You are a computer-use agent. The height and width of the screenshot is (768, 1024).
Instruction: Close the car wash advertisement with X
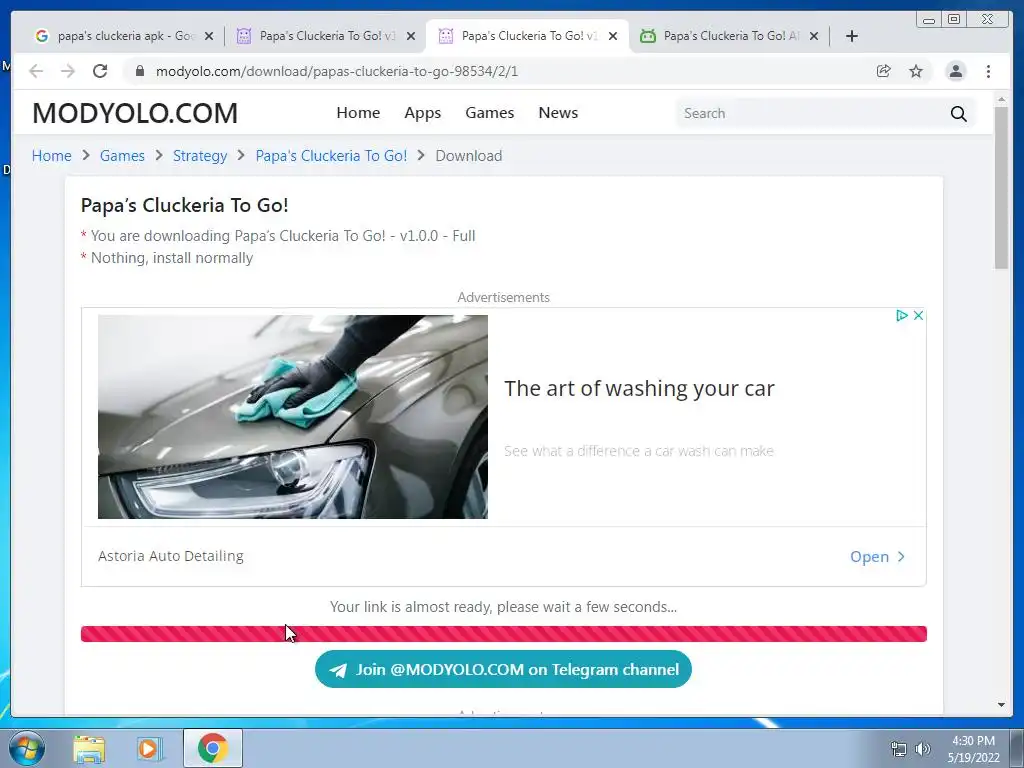pos(918,315)
